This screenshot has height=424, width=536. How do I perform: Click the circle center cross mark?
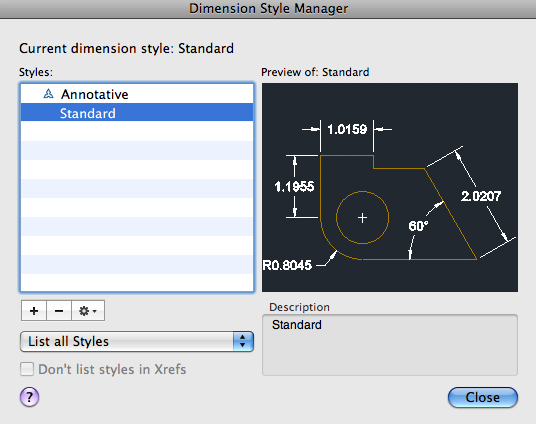(362, 218)
